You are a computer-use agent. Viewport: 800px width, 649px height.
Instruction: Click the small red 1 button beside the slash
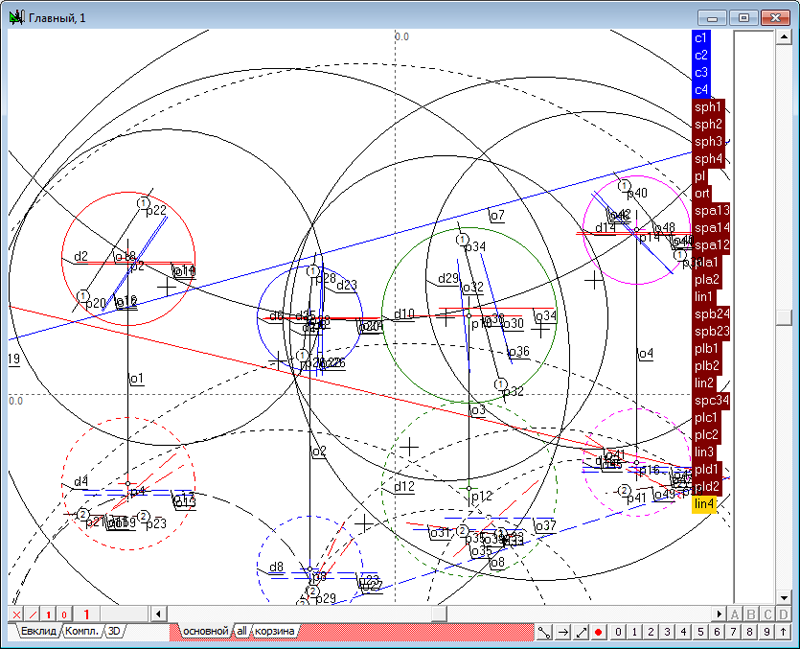pos(48,614)
